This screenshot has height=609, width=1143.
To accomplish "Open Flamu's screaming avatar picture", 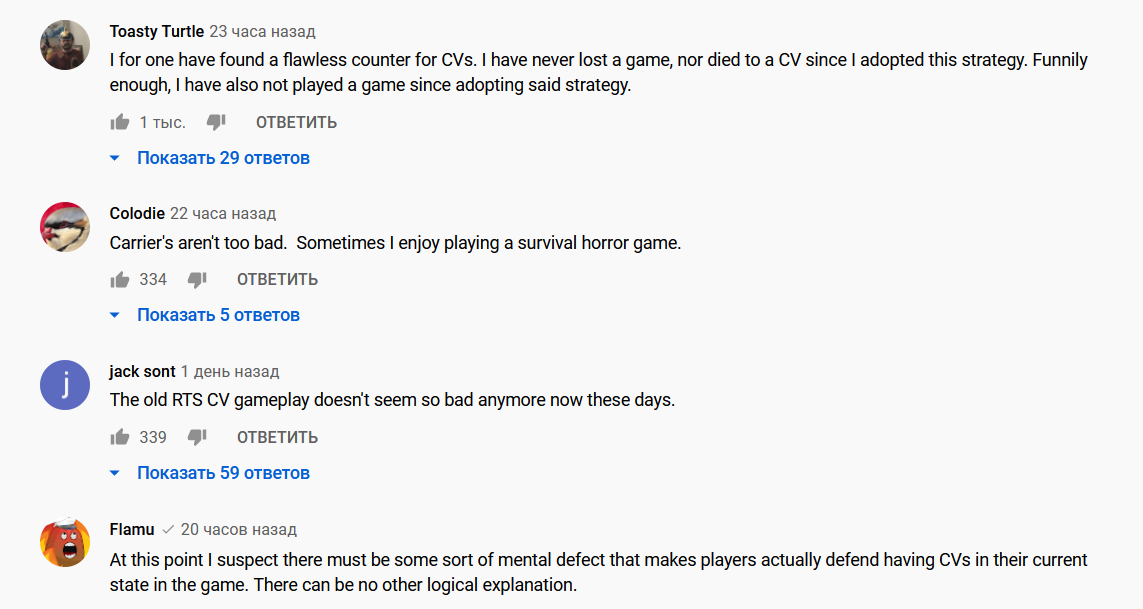I will click(65, 543).
